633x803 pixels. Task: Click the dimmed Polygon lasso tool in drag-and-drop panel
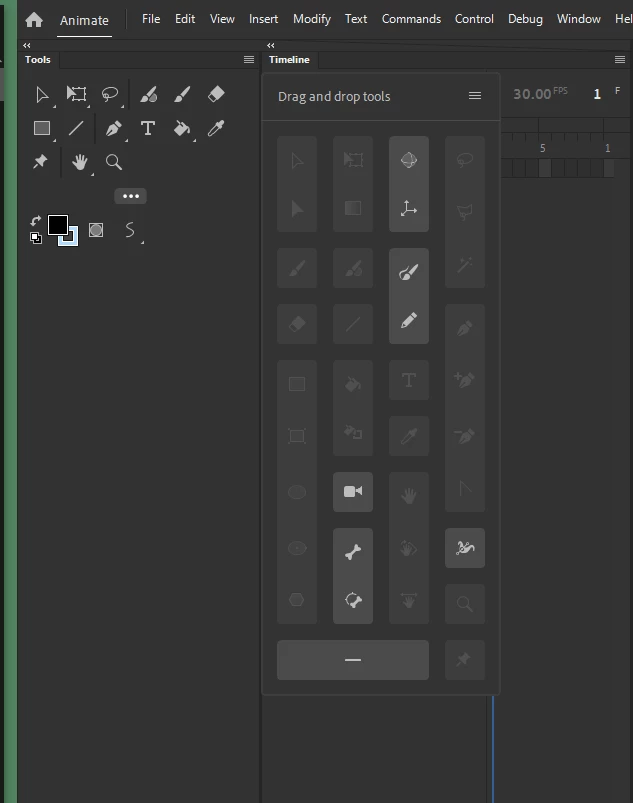(x=465, y=212)
